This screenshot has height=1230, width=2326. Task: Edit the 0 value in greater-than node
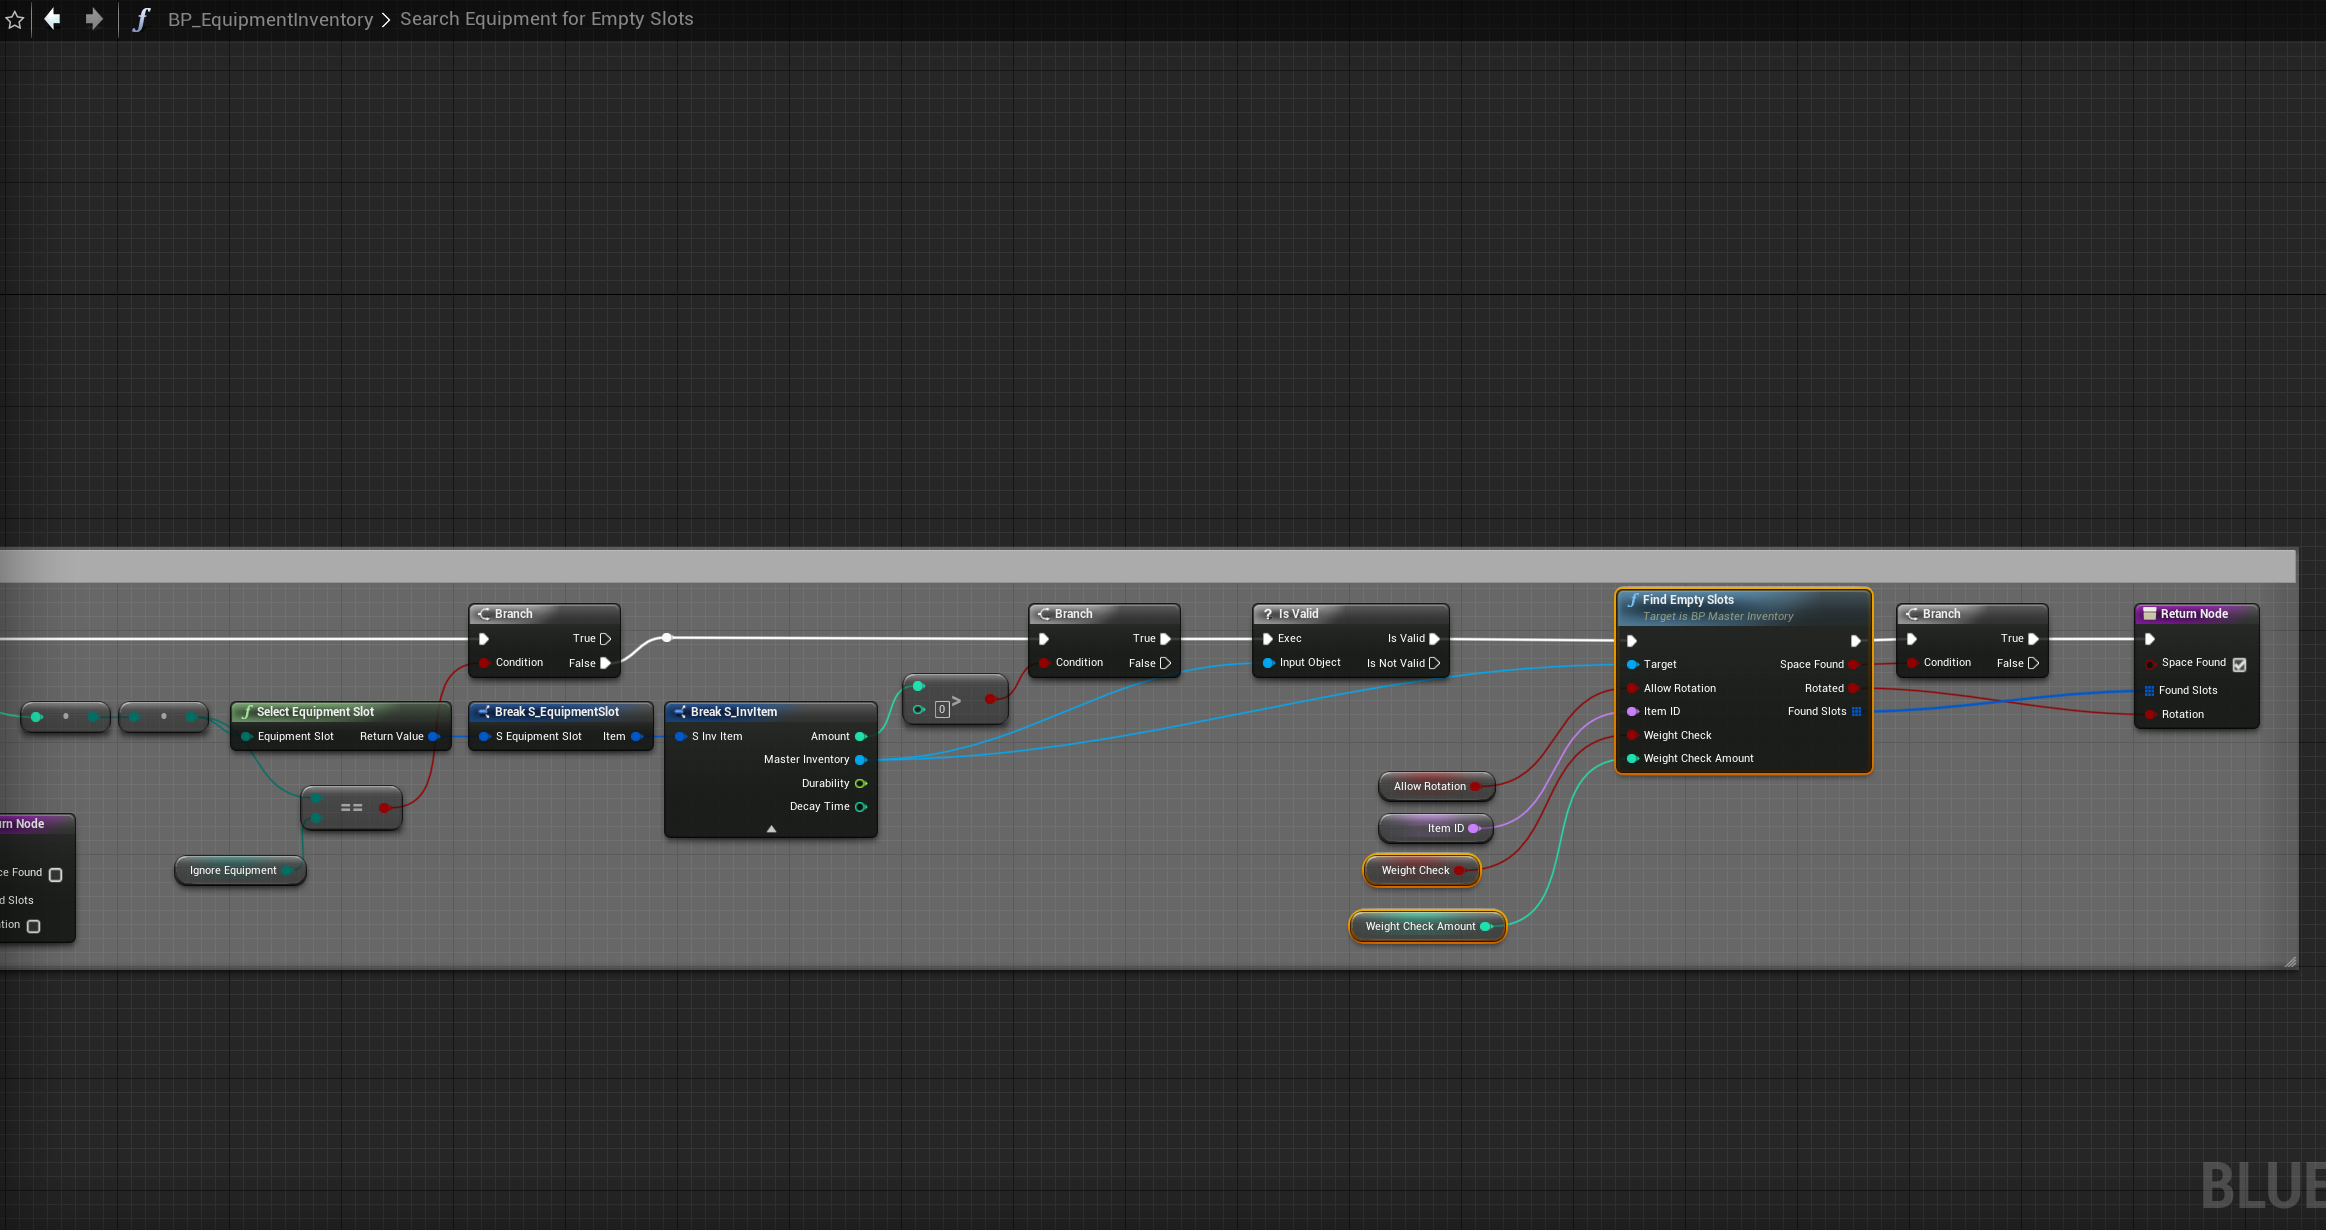click(941, 710)
